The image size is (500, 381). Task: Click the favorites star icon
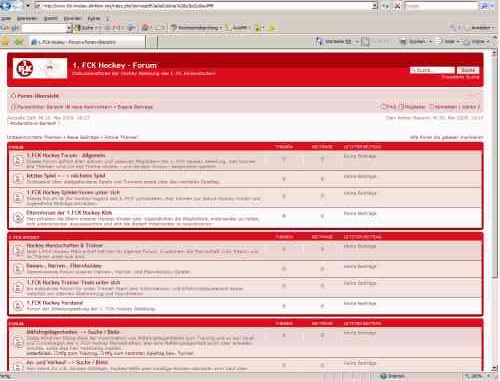[x=6, y=42]
